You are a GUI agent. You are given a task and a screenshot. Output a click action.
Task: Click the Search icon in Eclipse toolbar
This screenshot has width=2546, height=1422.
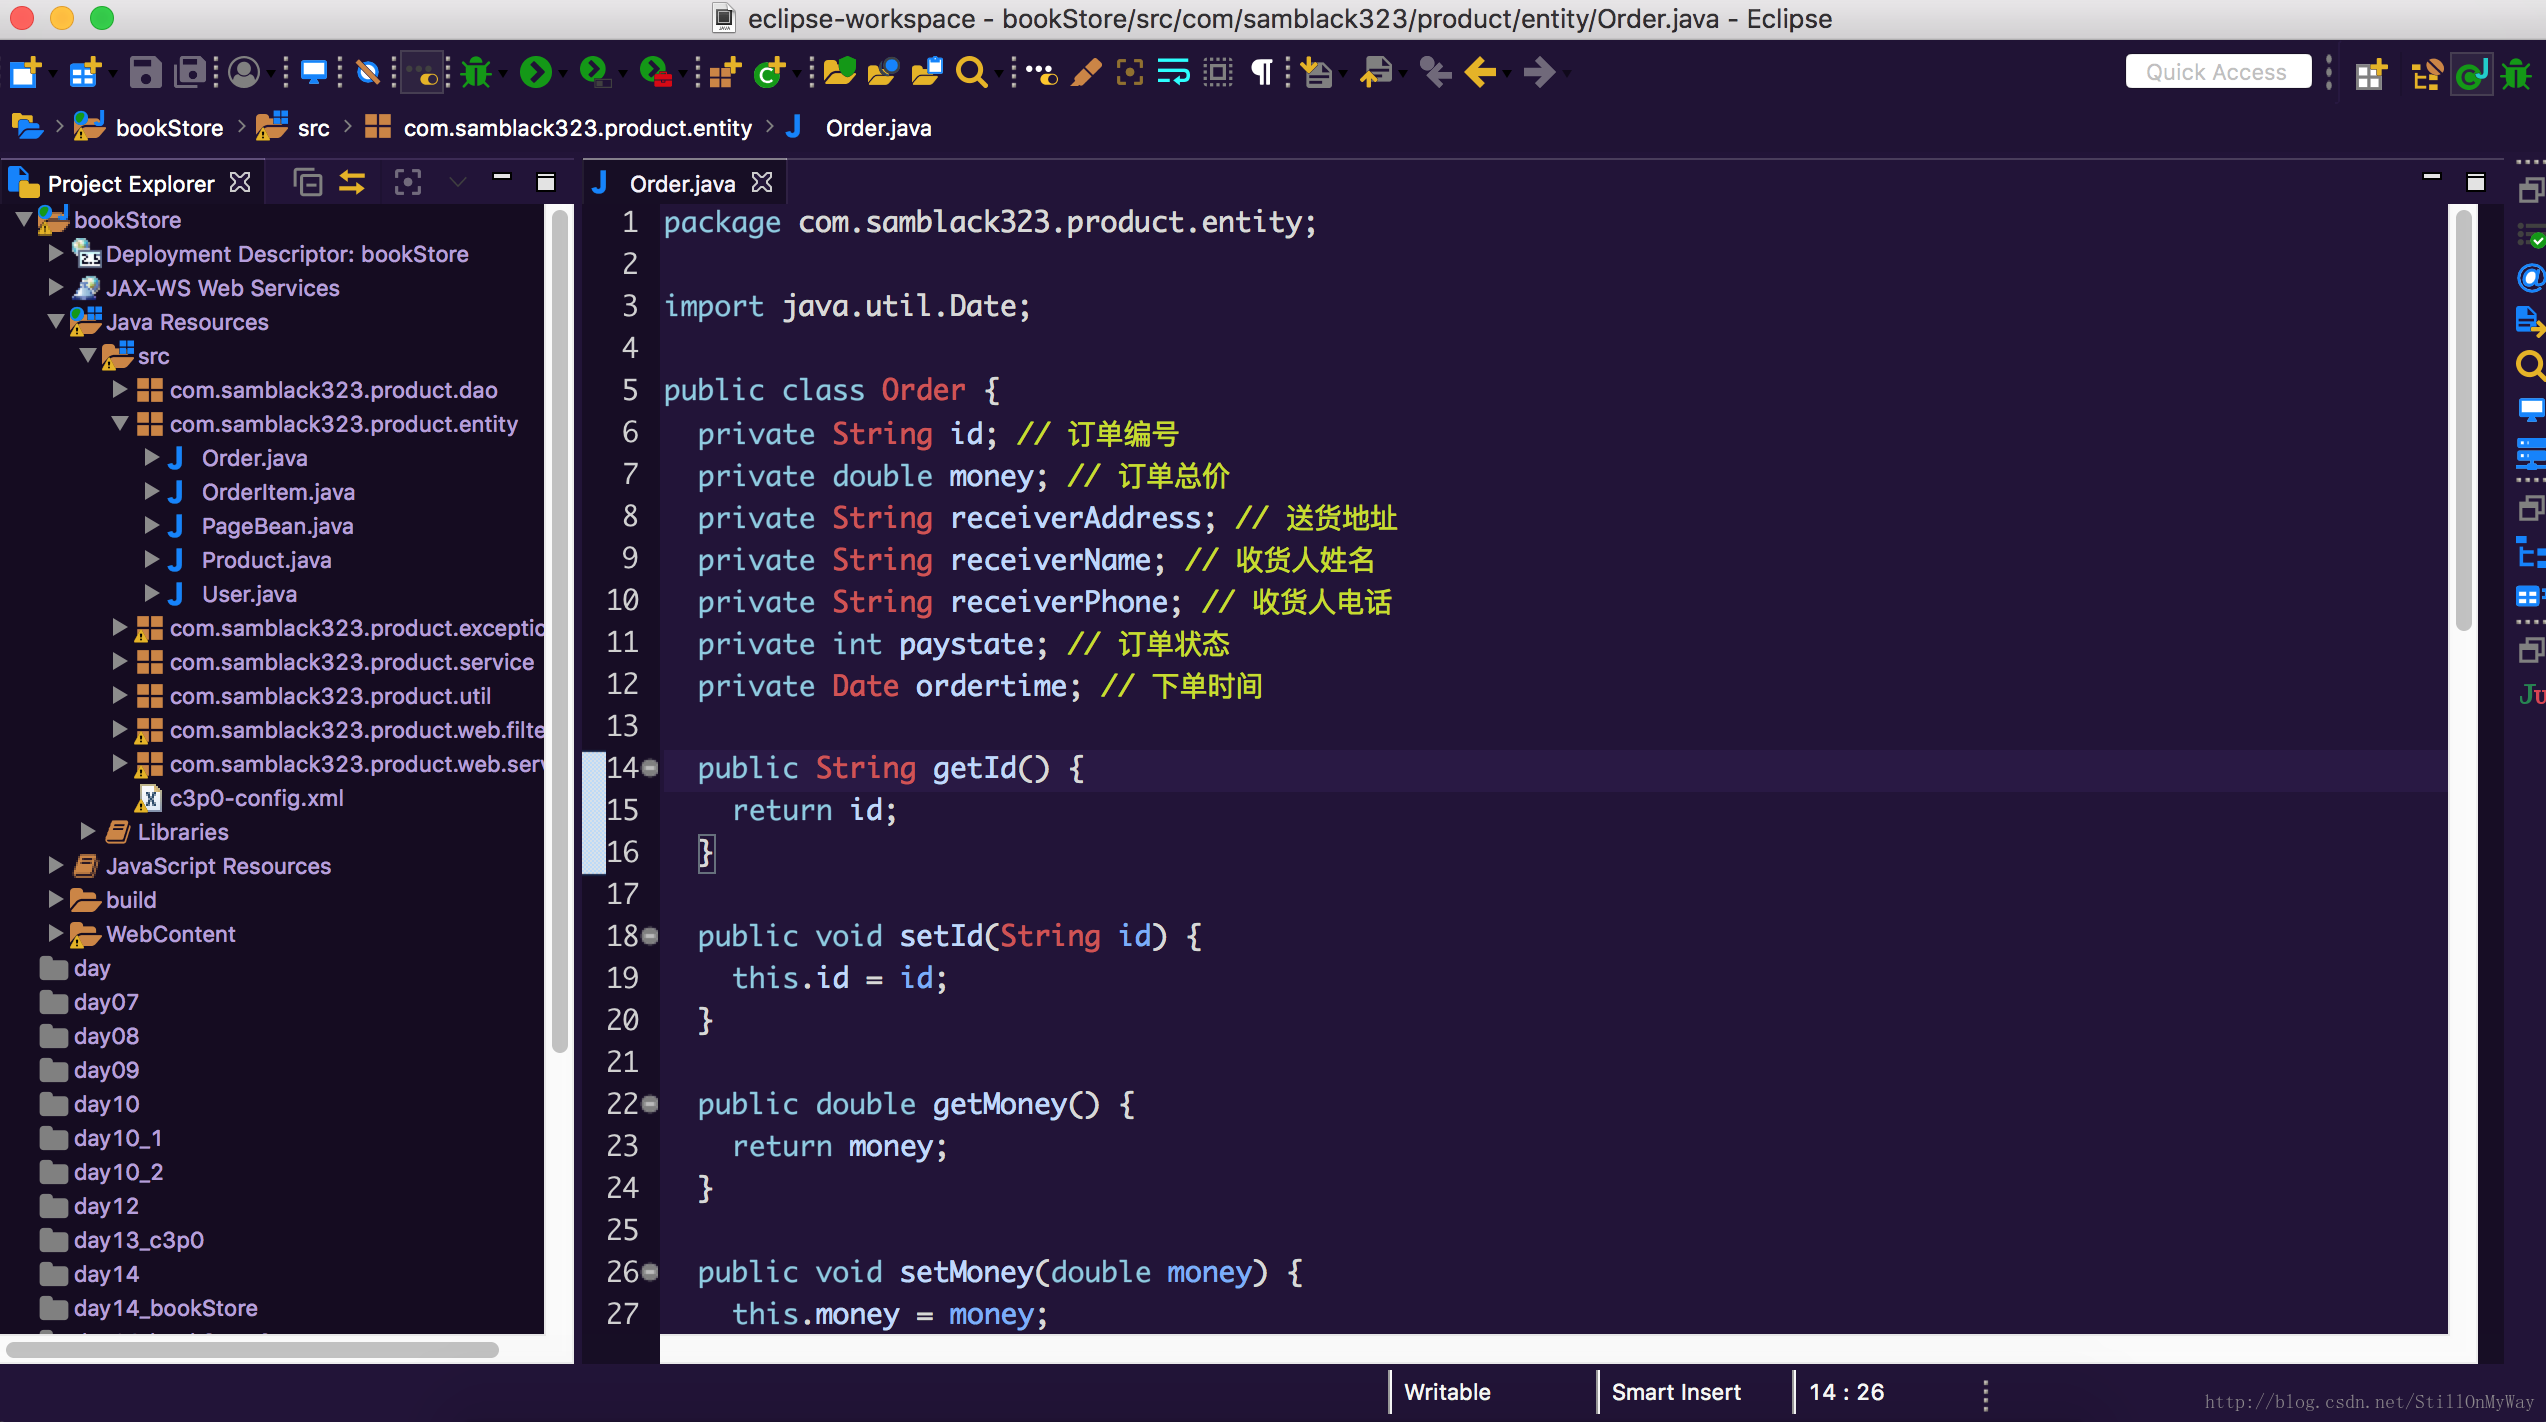(x=974, y=72)
